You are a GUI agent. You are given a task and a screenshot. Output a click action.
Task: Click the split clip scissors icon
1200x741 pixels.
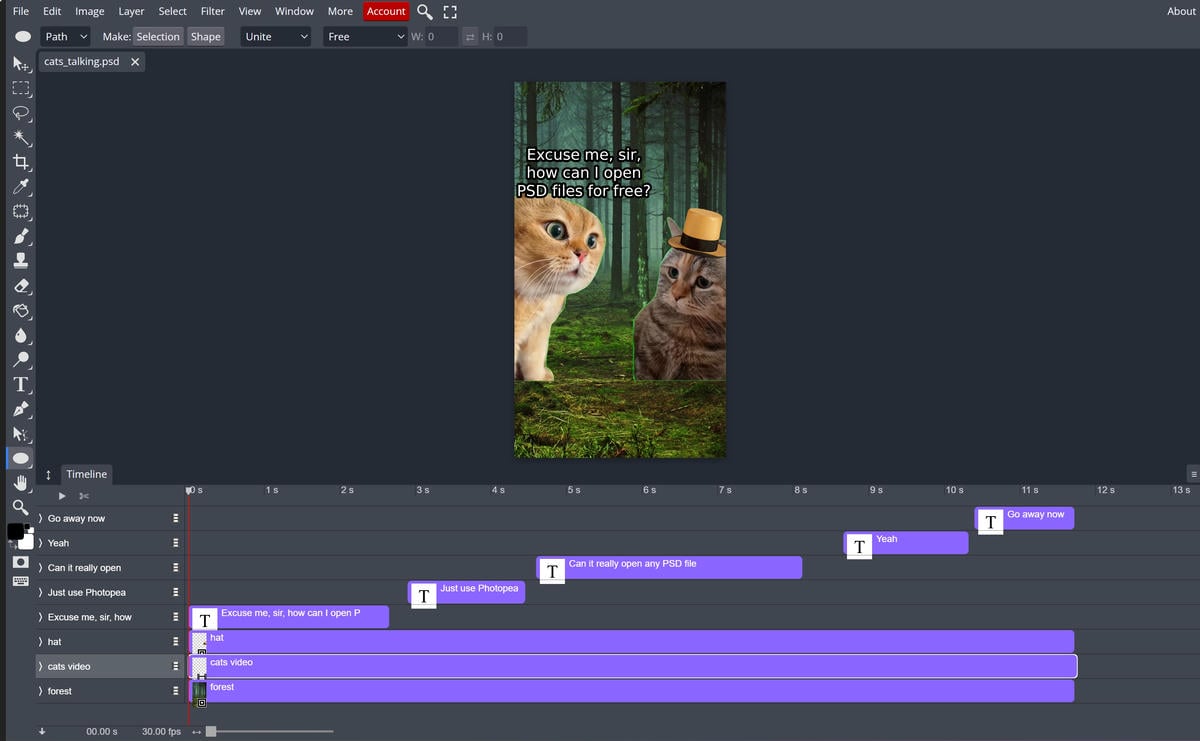(x=84, y=496)
